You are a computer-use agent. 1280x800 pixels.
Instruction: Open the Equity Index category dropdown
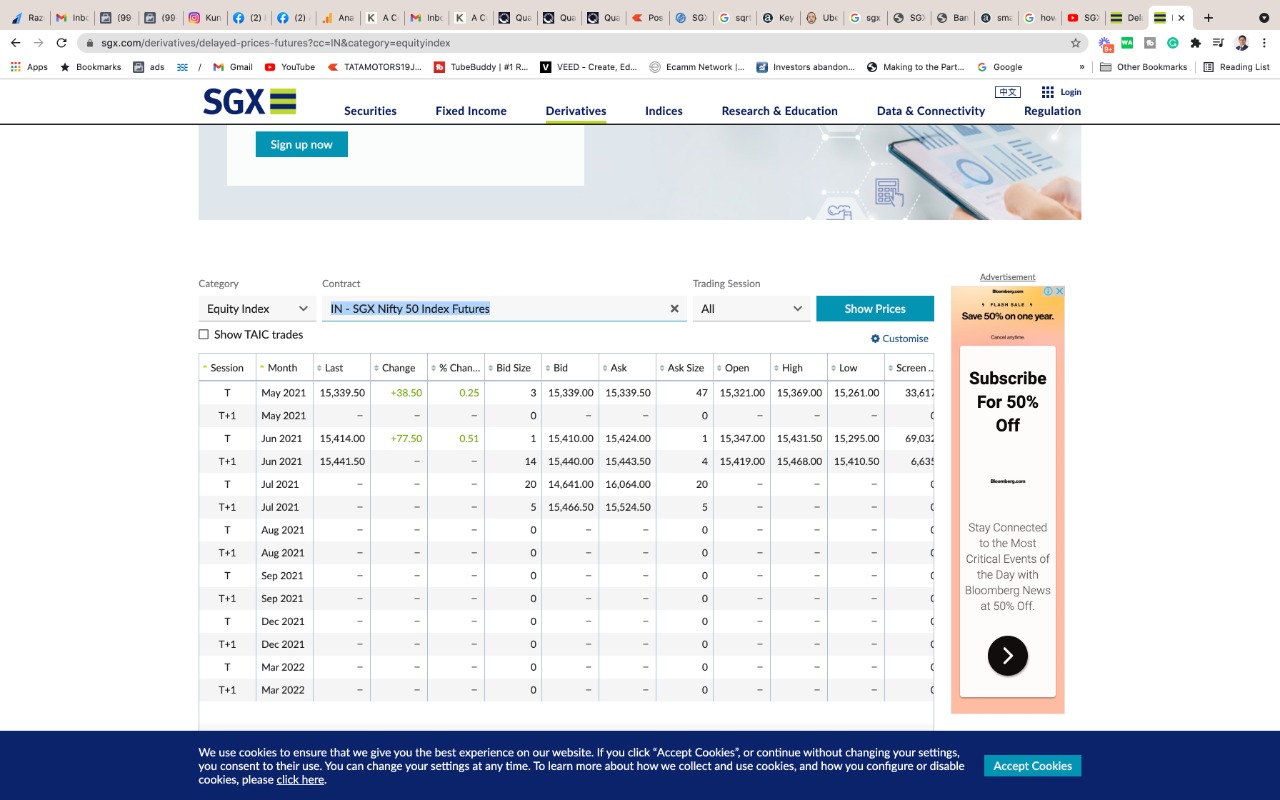[256, 308]
